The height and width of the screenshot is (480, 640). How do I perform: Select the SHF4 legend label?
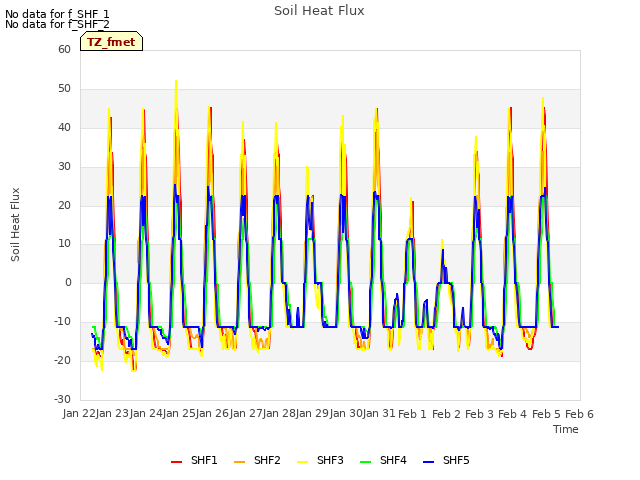coord(393,460)
